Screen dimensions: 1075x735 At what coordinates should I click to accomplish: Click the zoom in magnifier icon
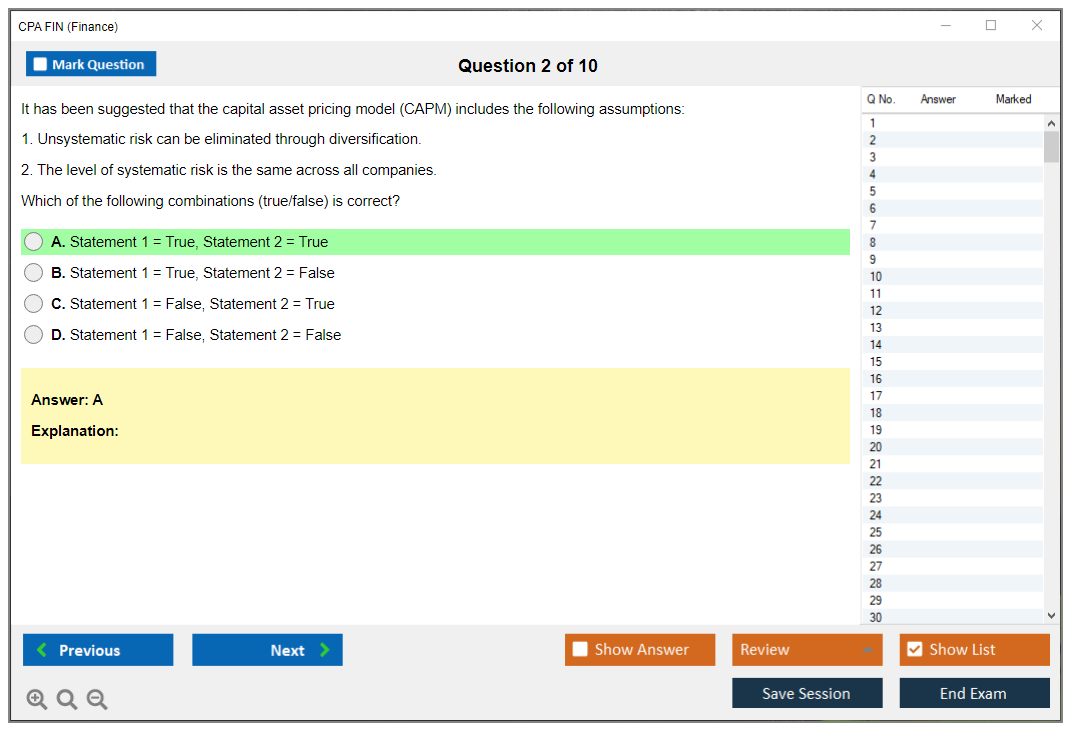click(37, 699)
